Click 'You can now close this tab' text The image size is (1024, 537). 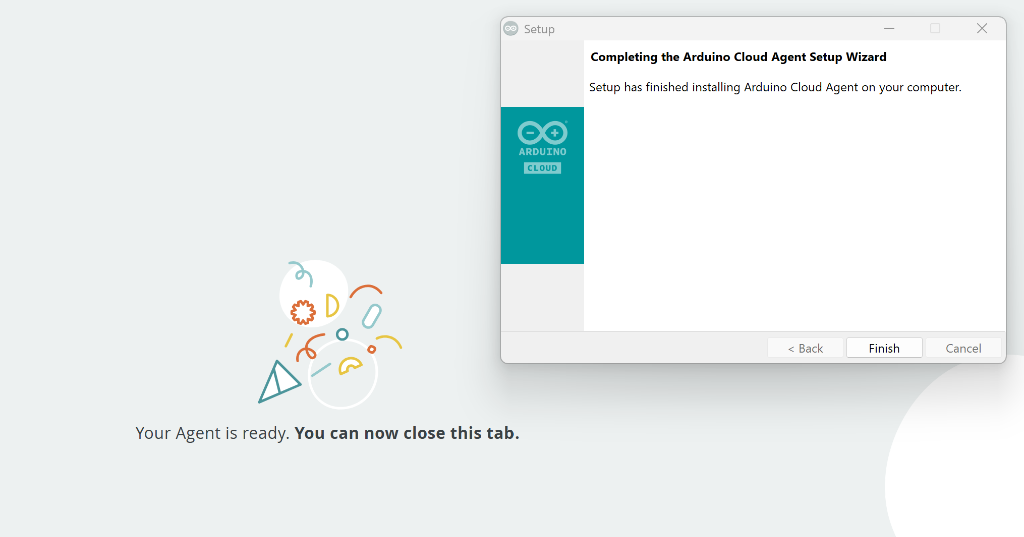coord(407,433)
